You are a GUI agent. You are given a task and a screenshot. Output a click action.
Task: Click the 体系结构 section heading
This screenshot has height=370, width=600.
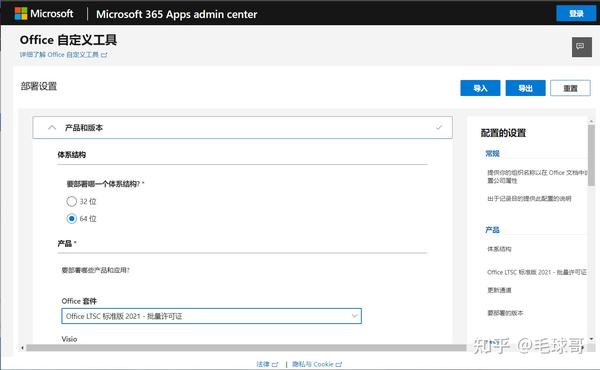point(72,155)
